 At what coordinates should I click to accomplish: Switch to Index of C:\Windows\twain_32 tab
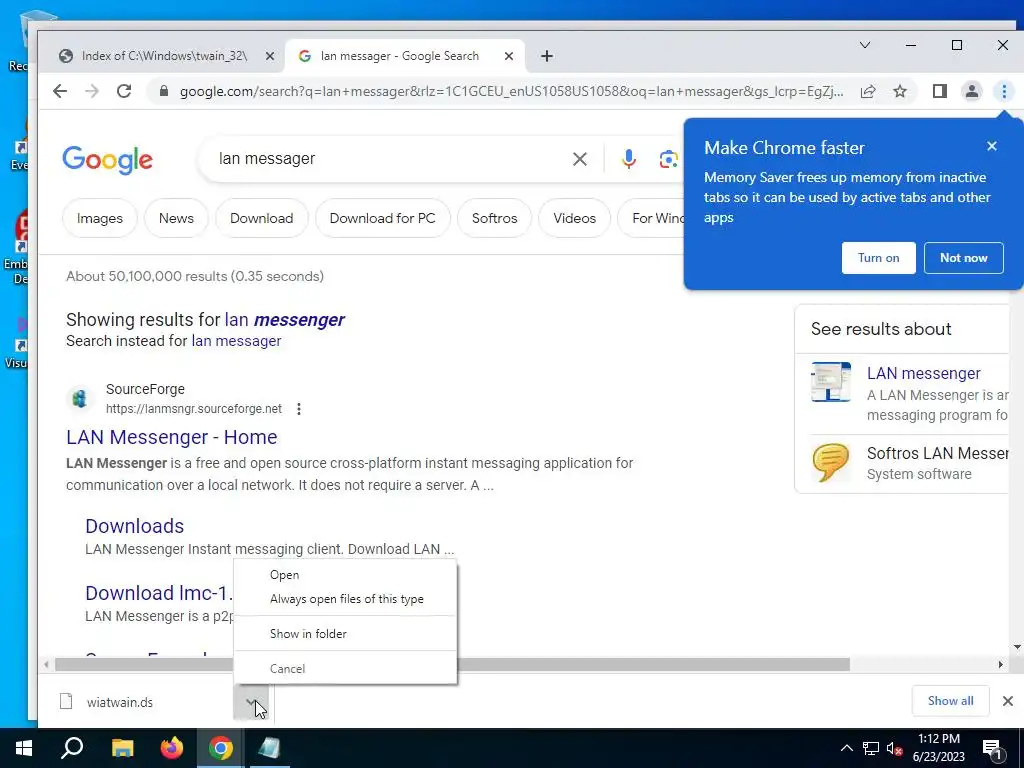click(164, 56)
